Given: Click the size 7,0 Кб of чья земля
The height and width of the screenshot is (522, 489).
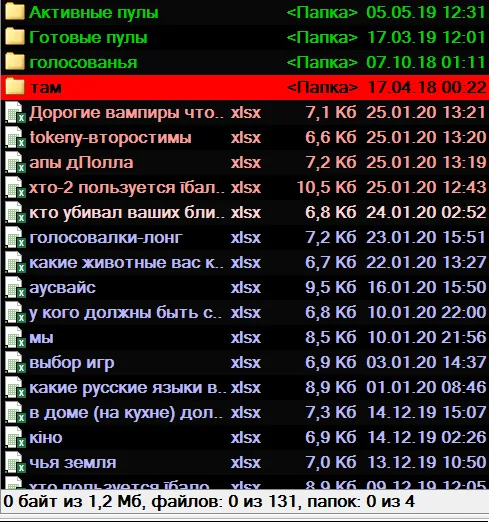Looking at the screenshot, I should [331, 462].
